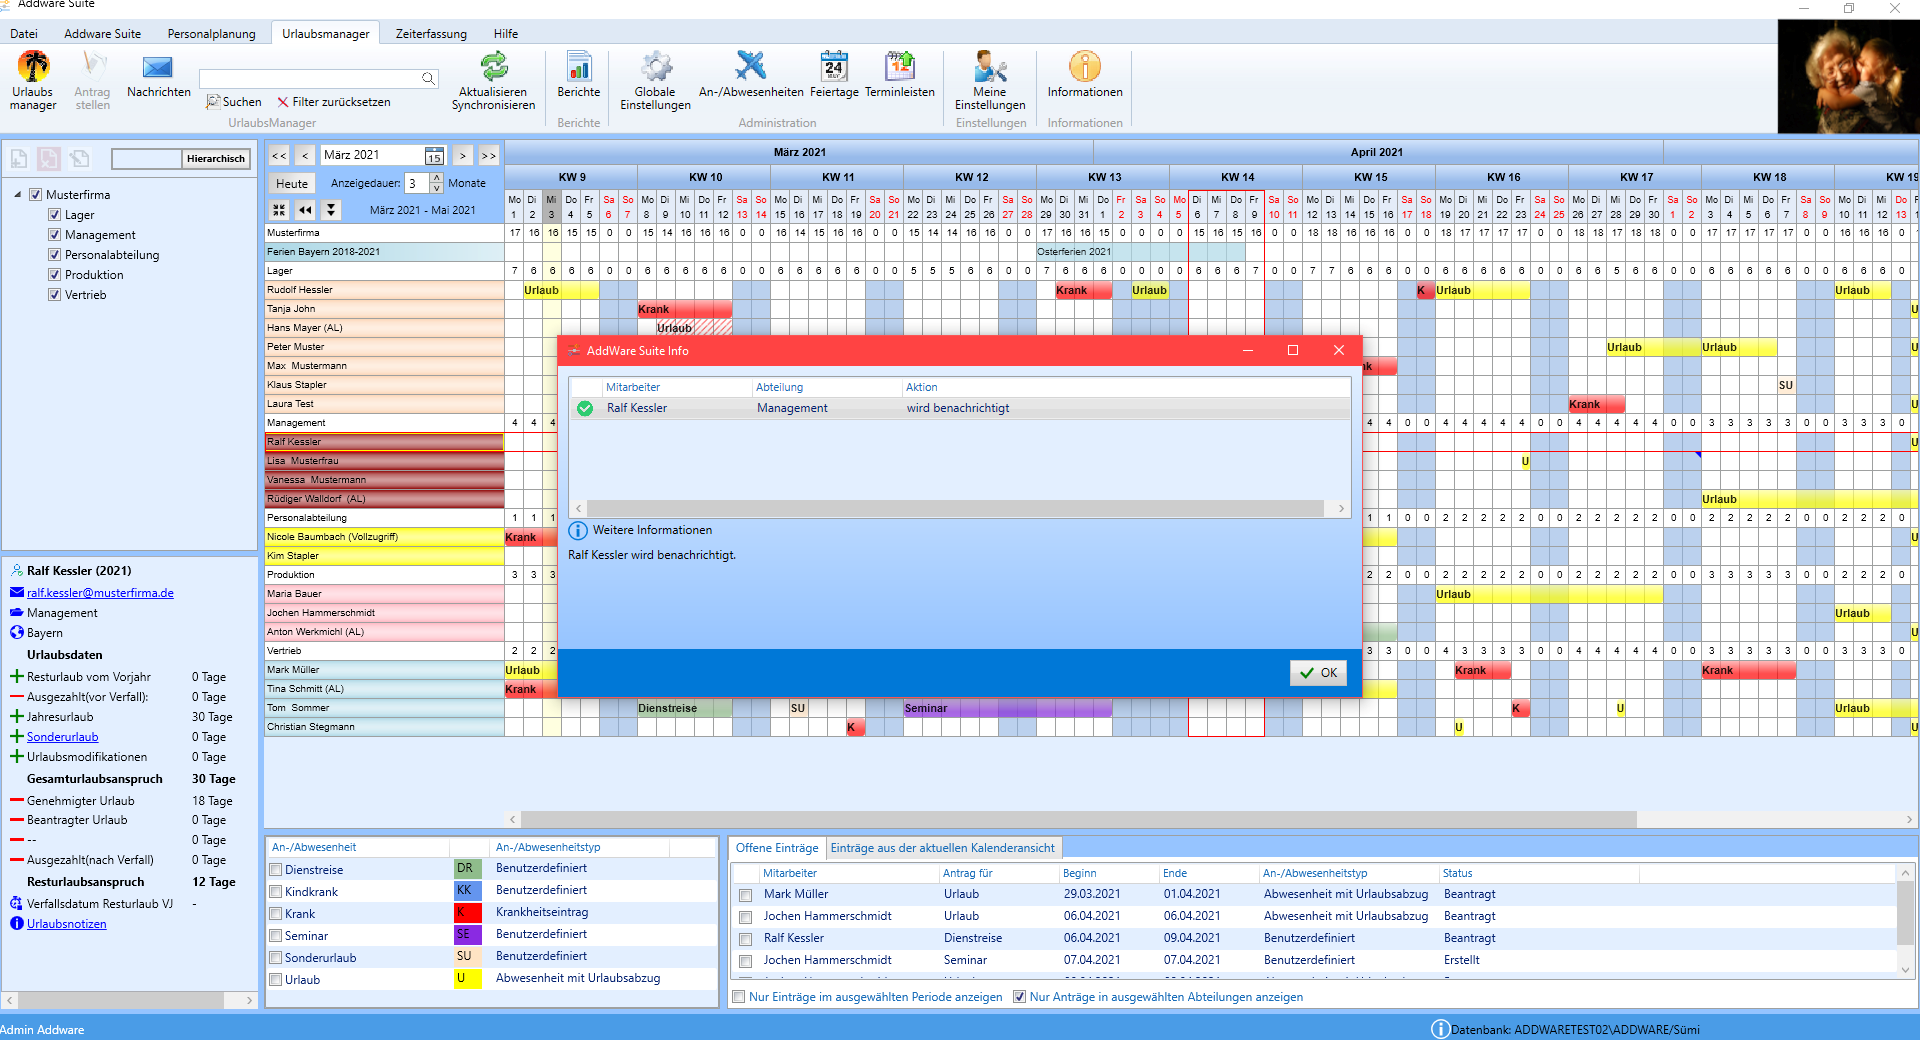Toggle the Musterfirma checkbox
This screenshot has height=1040, width=1920.
point(36,195)
